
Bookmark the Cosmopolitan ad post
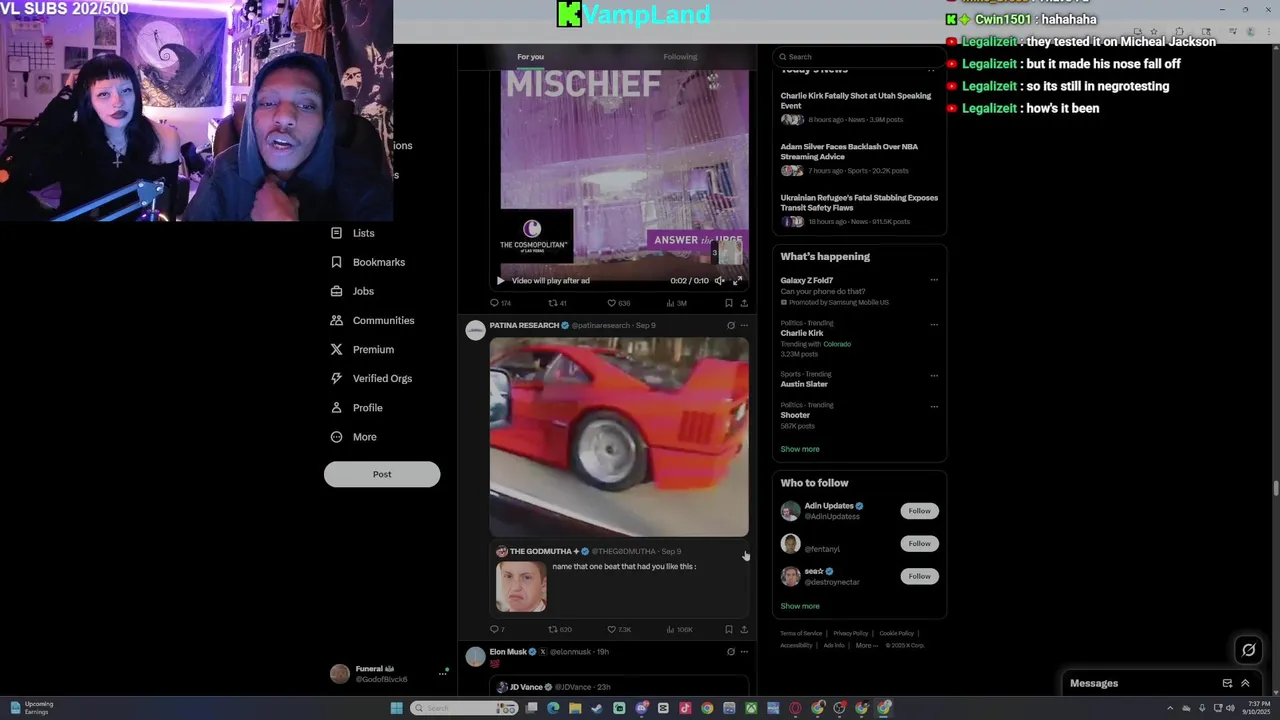(729, 303)
